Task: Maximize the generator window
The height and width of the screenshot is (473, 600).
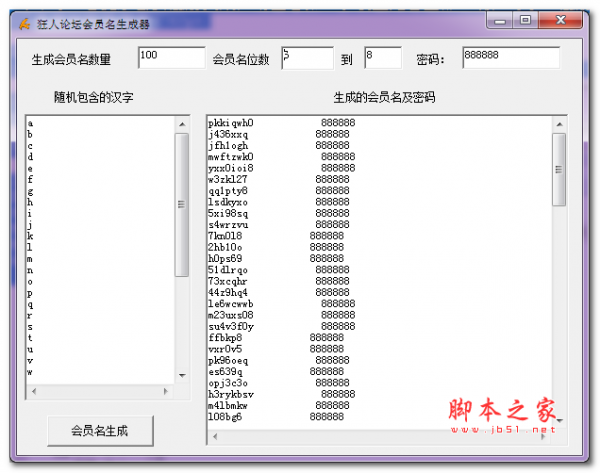Action: pos(525,20)
